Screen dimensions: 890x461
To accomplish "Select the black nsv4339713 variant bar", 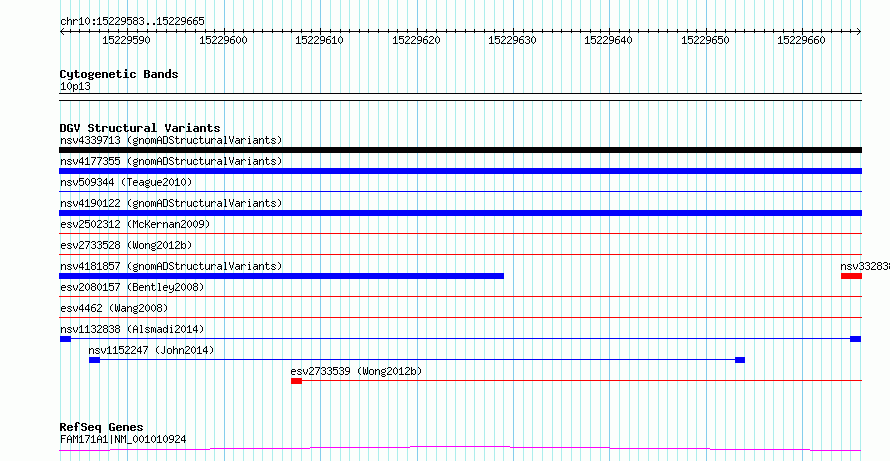I will point(460,150).
